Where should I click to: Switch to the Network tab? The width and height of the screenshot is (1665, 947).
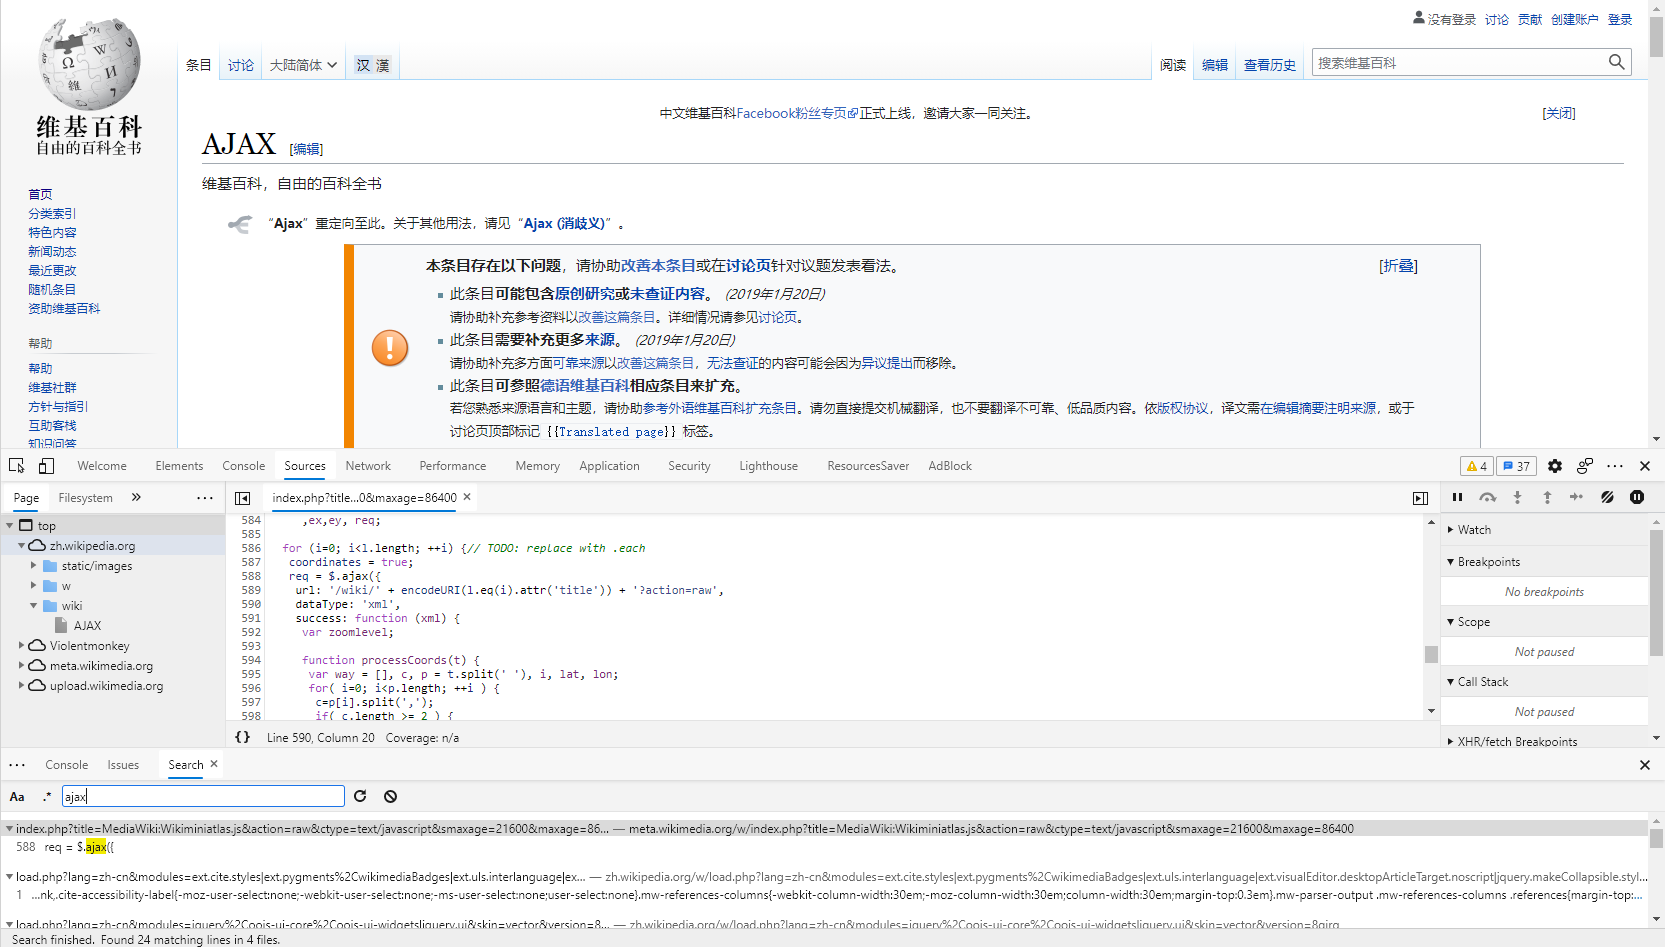368,466
